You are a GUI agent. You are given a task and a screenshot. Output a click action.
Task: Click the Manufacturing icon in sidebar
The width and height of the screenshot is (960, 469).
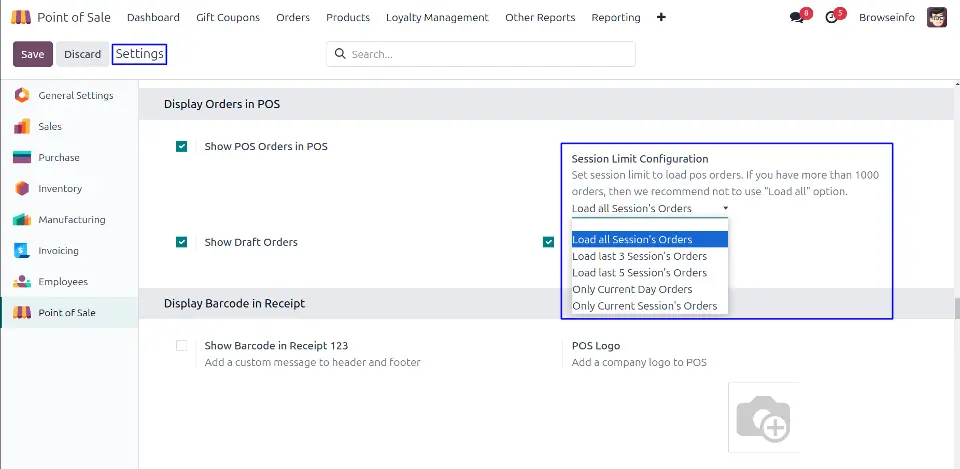[x=22, y=219]
